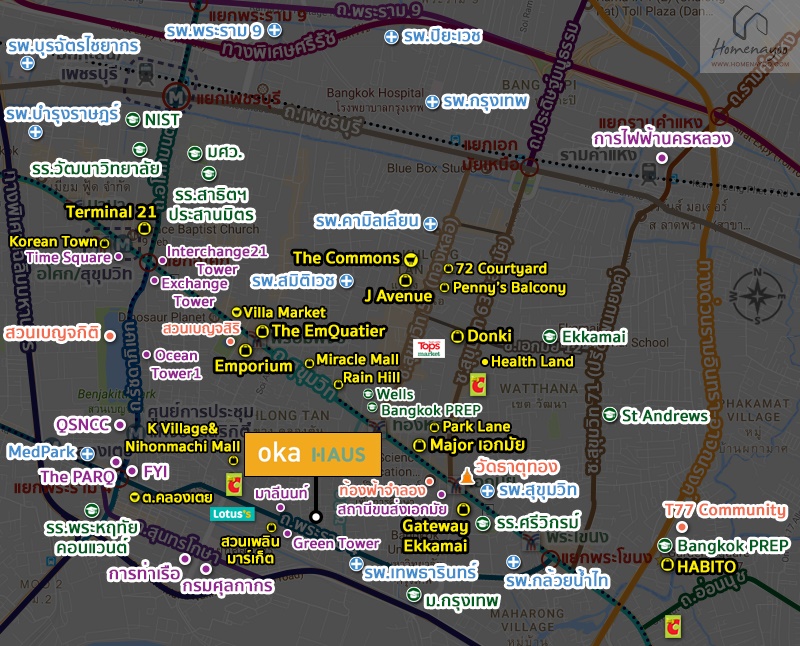Screen dimensions: 800x646
Task: Click the รร.วัฒนาวิทยาลัย label
Action: click(x=95, y=169)
